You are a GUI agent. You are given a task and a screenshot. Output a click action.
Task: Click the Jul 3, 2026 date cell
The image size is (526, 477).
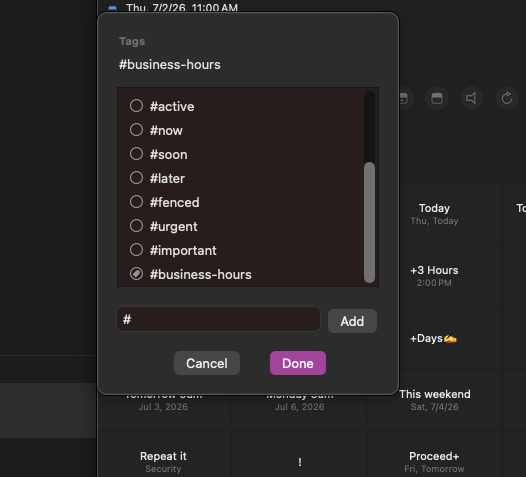163,407
